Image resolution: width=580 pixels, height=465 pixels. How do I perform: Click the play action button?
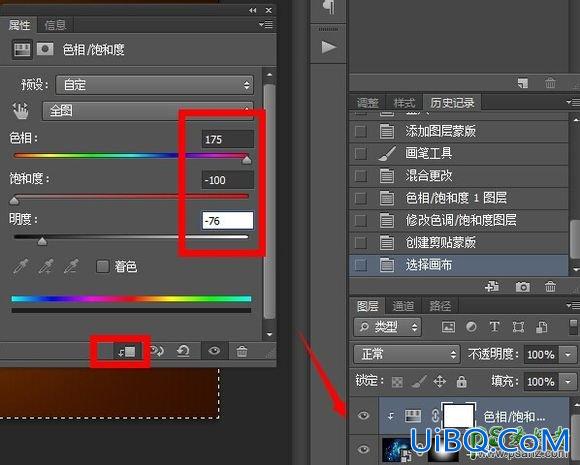point(328,47)
